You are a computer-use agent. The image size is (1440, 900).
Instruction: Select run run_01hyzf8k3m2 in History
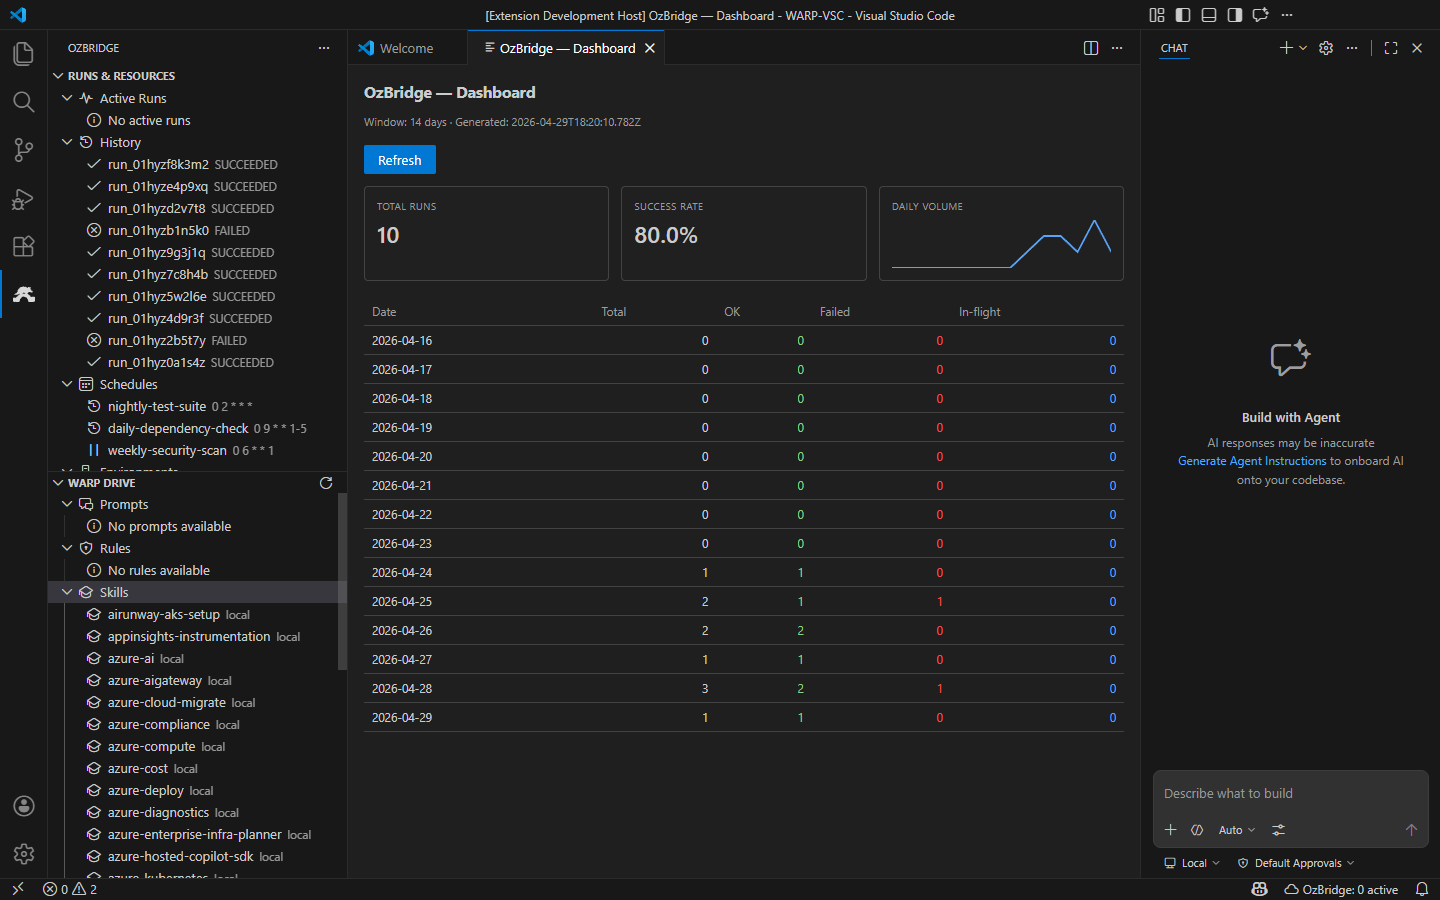(197, 164)
